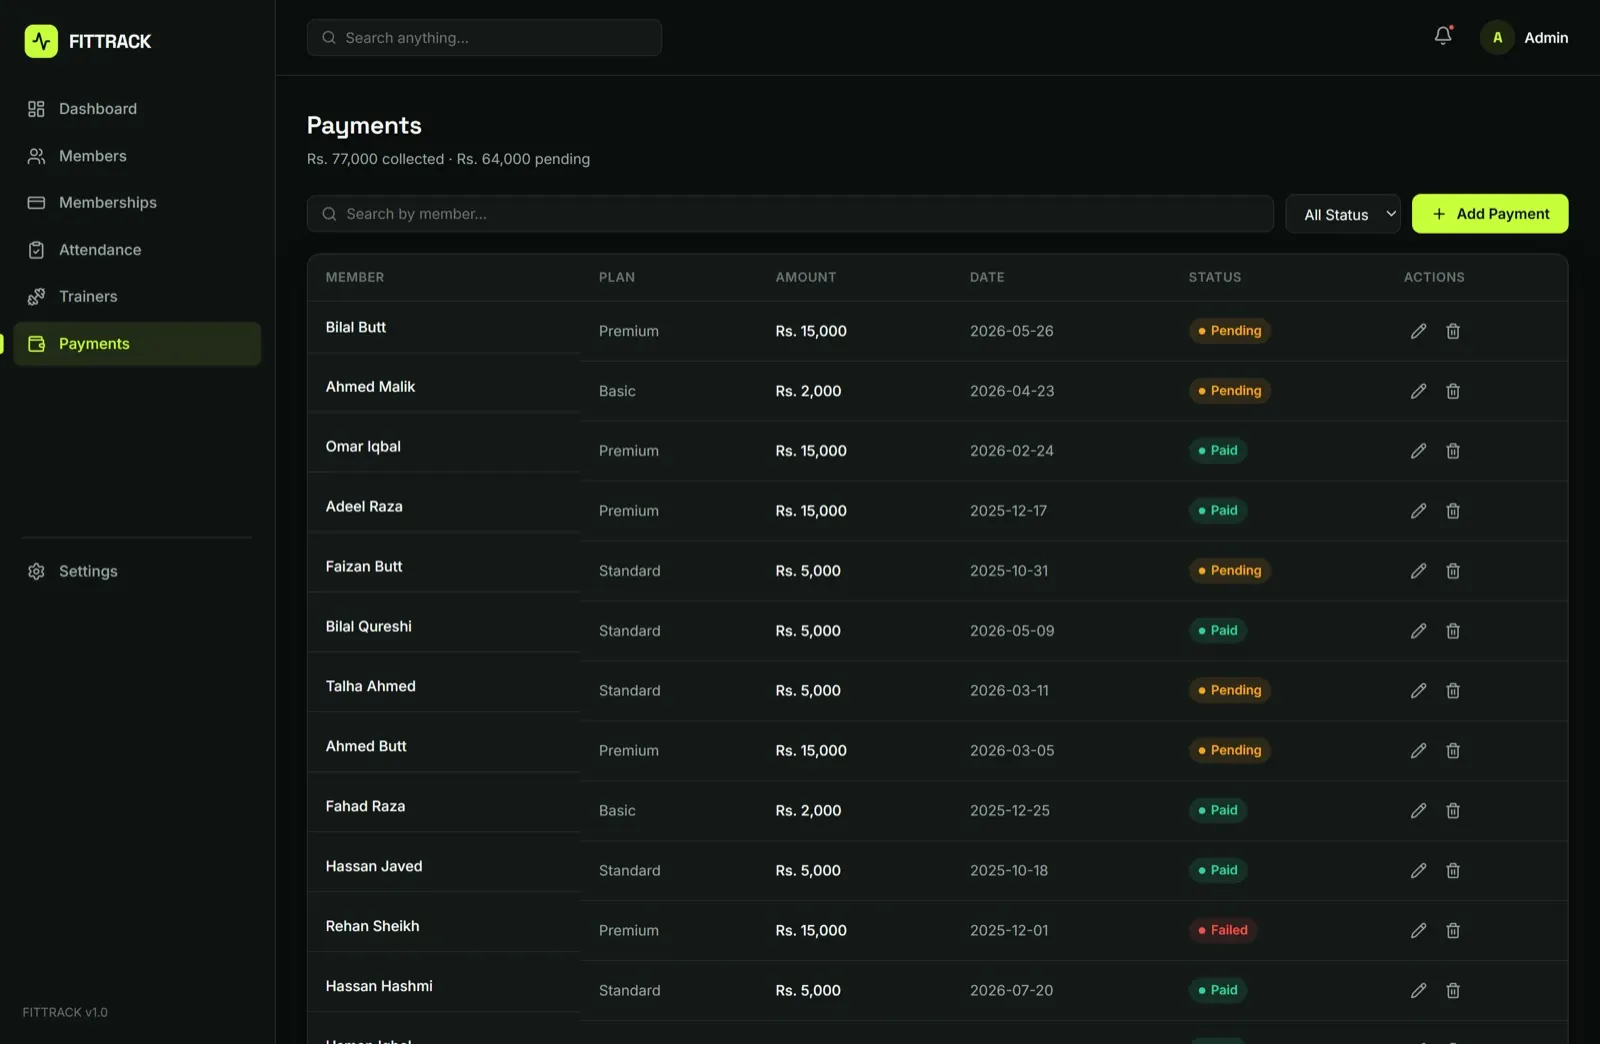Open the admin avatar

point(1497,37)
